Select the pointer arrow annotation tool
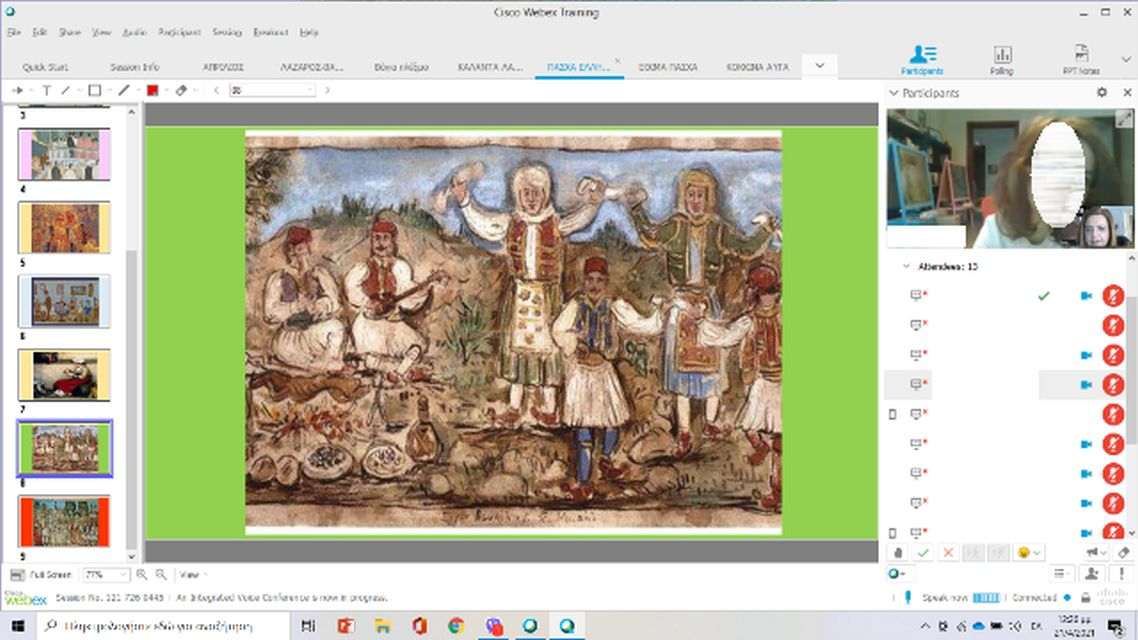 [17, 90]
